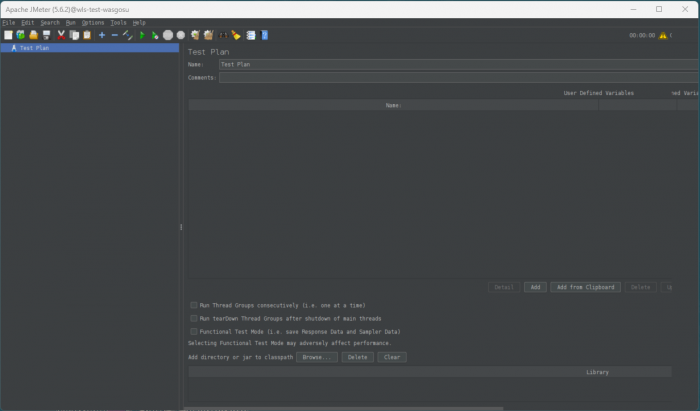Image resolution: width=700 pixels, height=411 pixels.
Task: Click Add from Clipboard button
Action: (x=585, y=287)
